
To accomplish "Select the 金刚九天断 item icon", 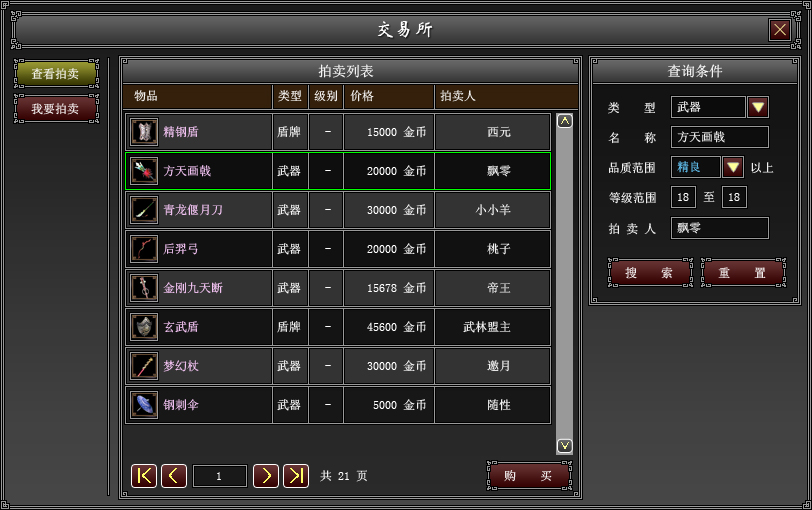I will [x=144, y=288].
